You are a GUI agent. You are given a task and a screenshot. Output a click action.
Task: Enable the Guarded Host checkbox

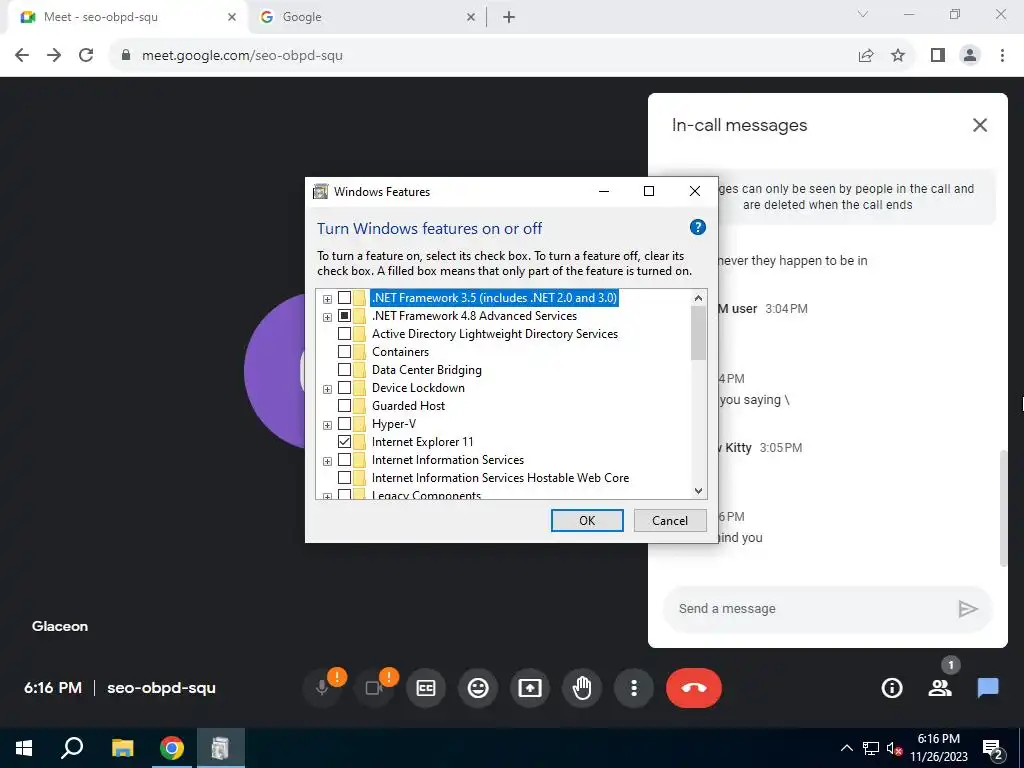[344, 406]
